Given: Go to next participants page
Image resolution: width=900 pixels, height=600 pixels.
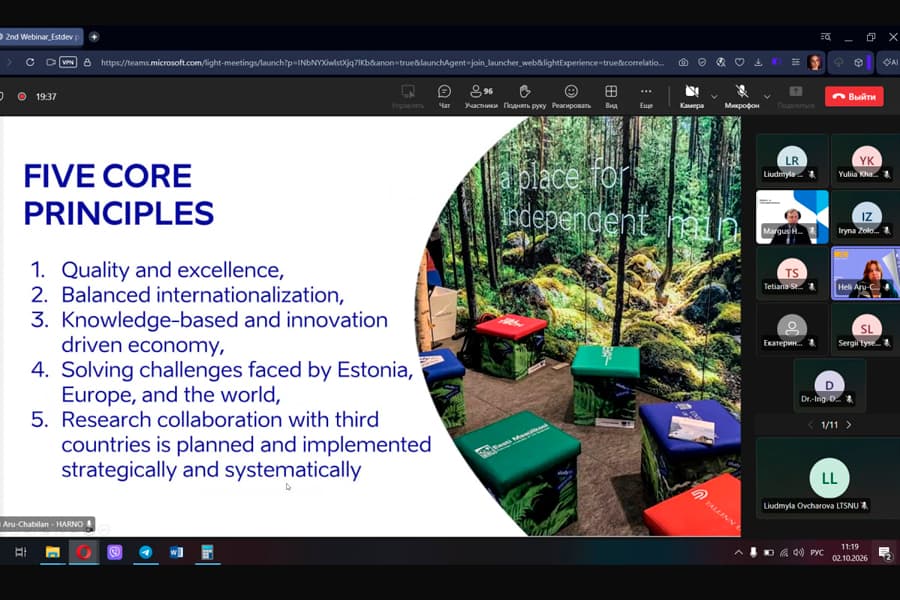Looking at the screenshot, I should [x=849, y=425].
